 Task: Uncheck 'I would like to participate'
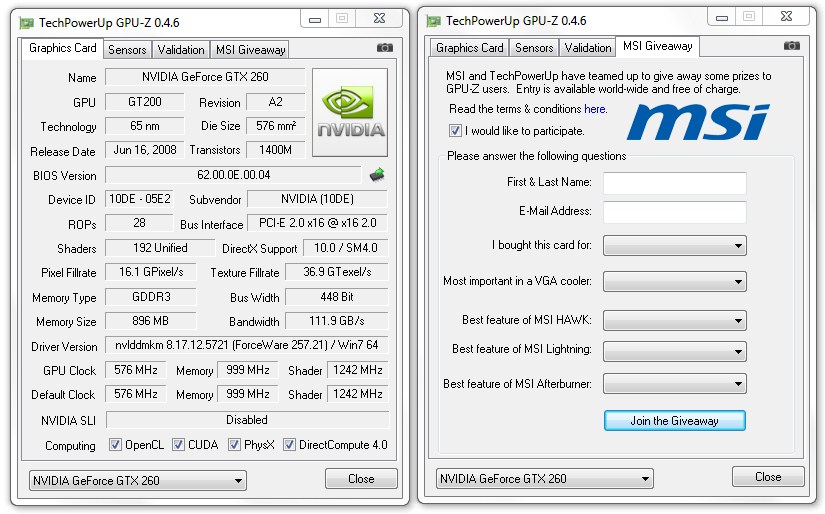[455, 130]
